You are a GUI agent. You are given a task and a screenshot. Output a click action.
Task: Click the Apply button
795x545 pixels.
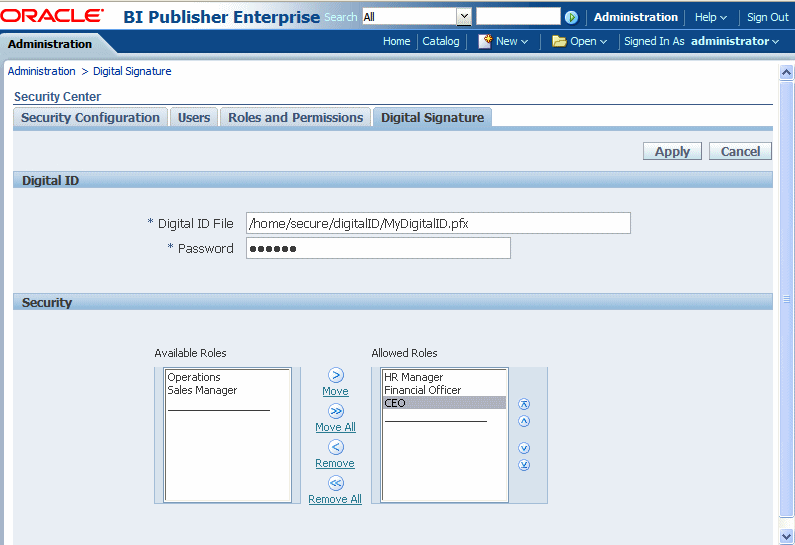point(672,151)
